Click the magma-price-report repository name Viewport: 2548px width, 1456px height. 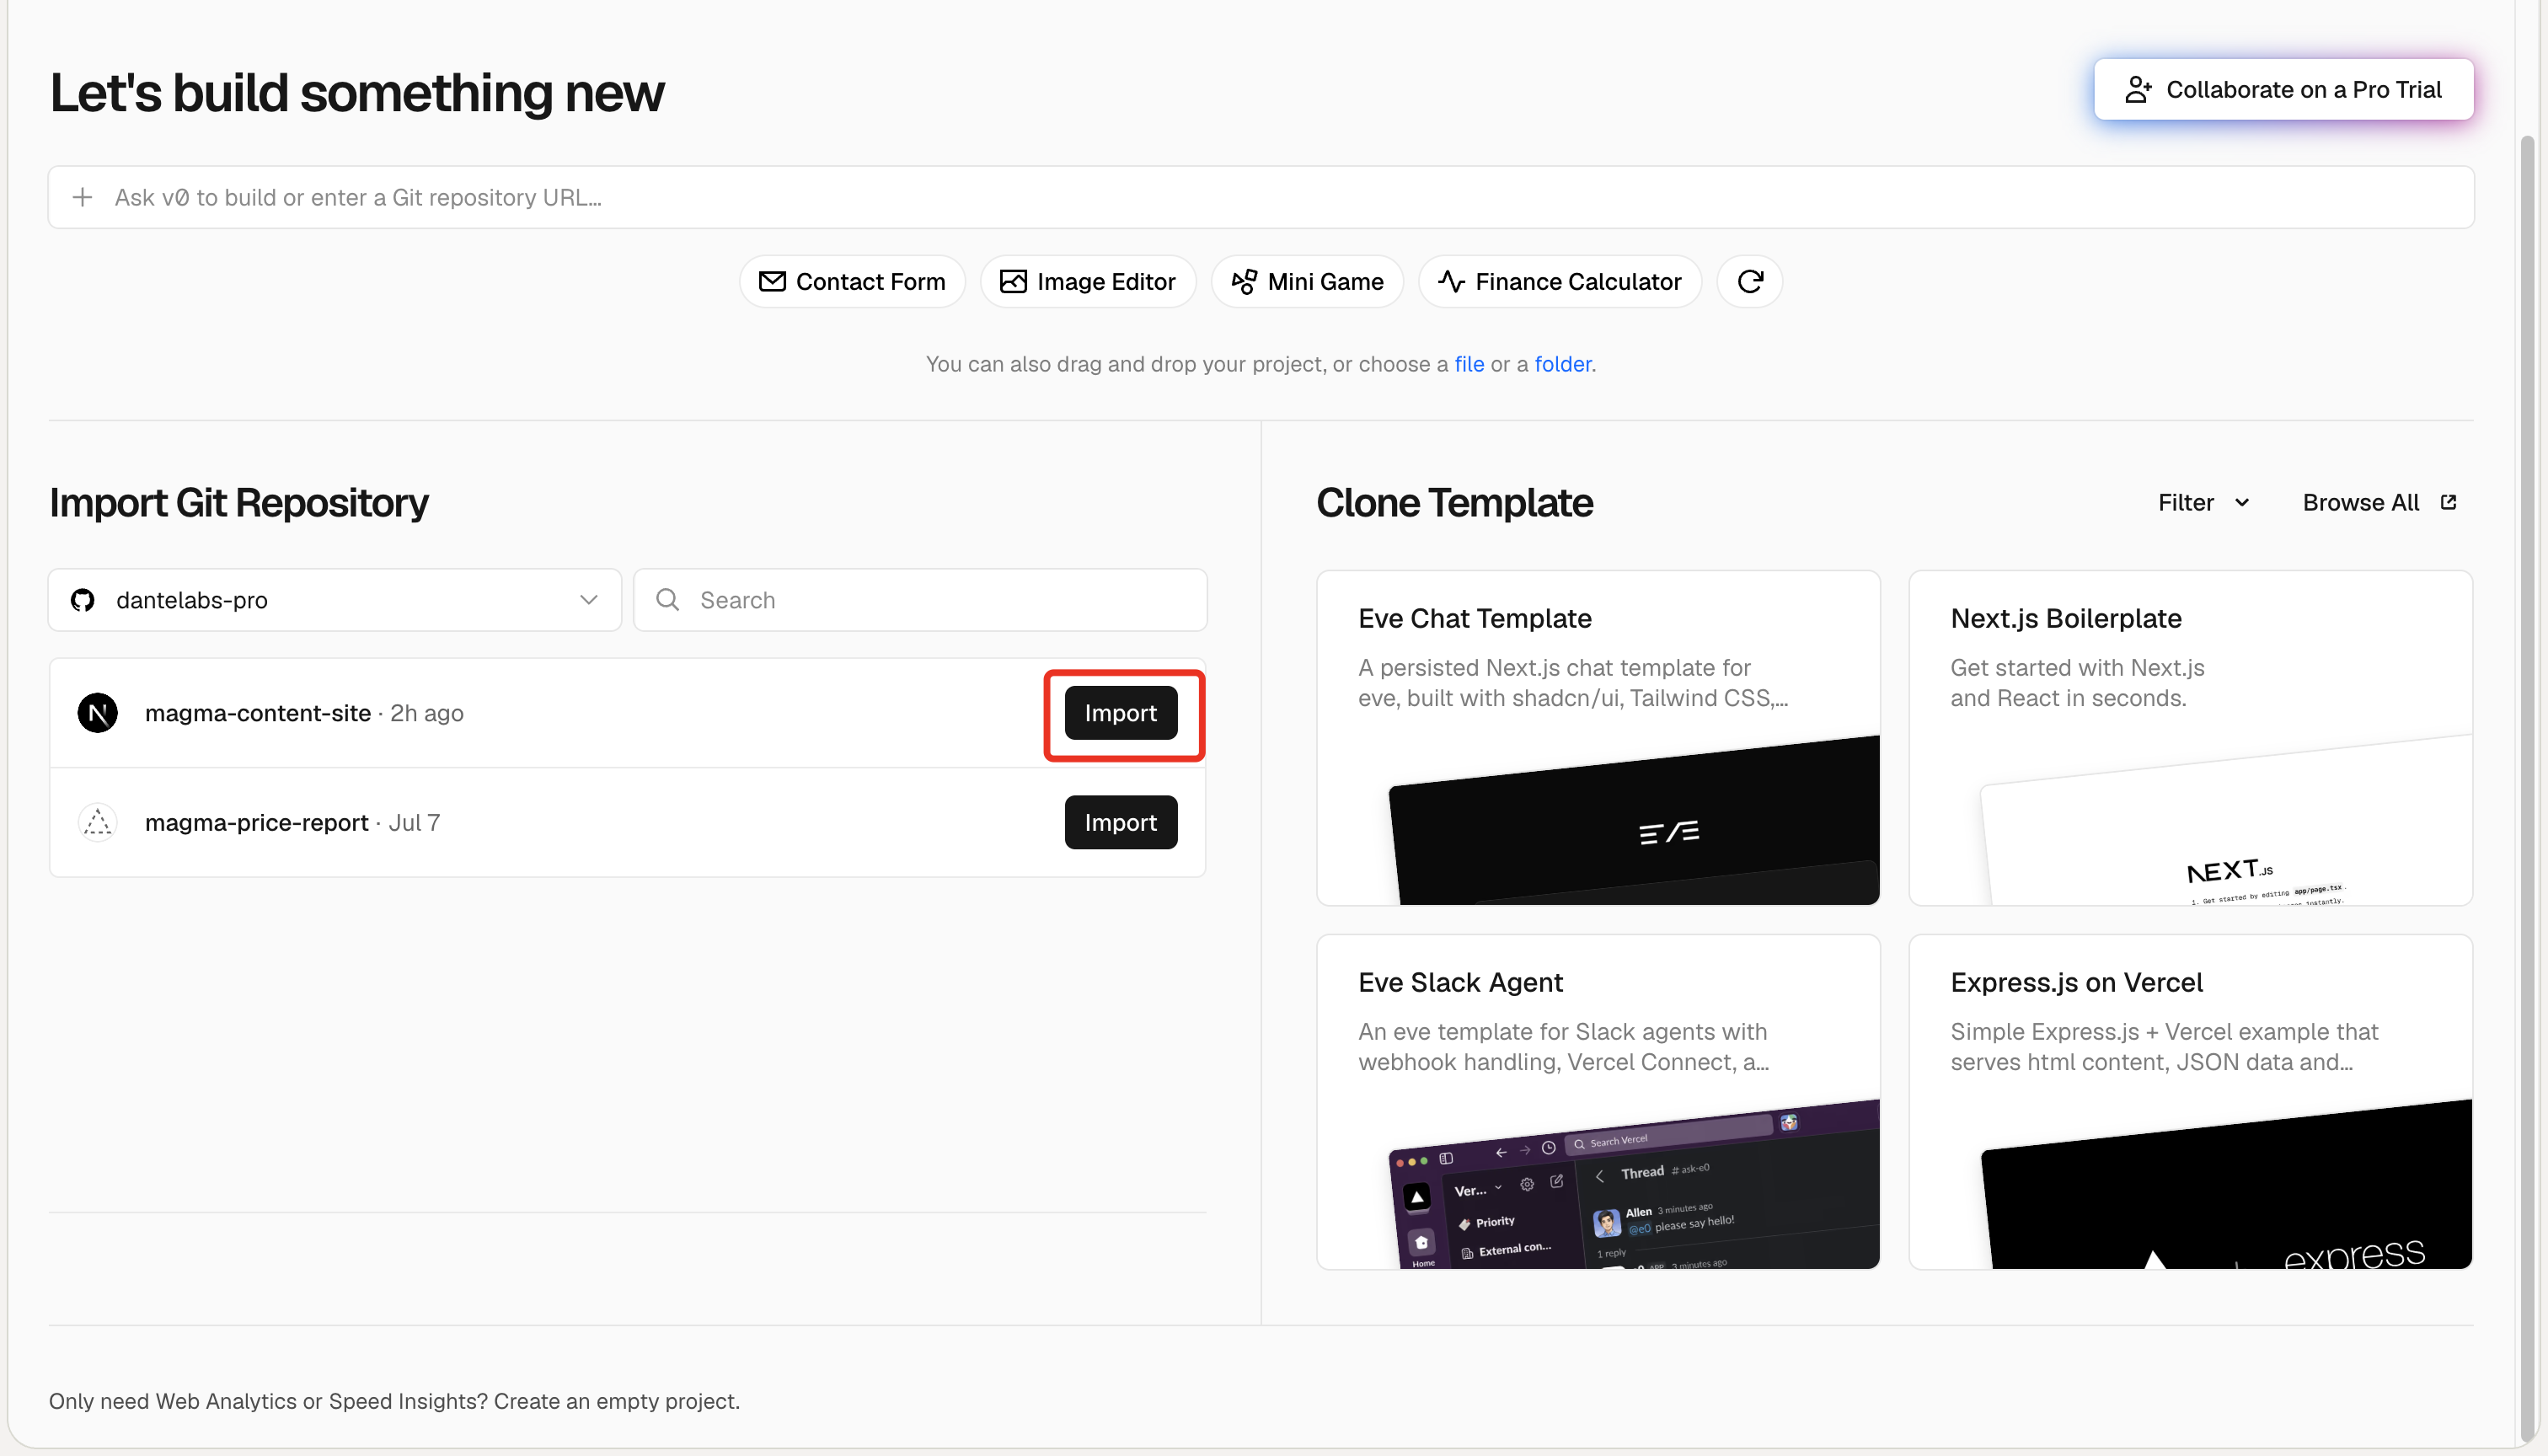tap(257, 822)
